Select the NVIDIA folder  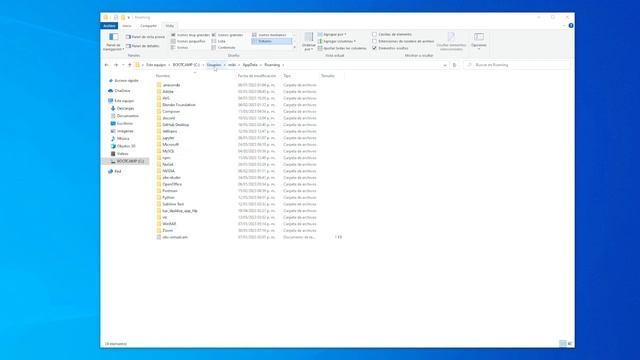click(168, 171)
